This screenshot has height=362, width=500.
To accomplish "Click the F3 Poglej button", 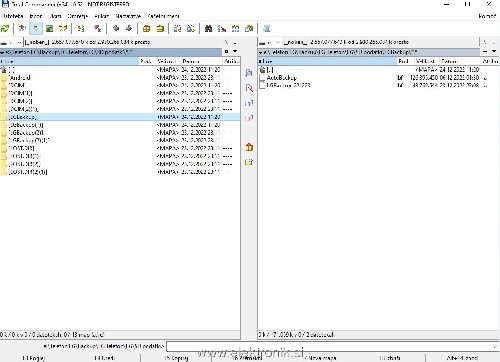I will [33, 358].
